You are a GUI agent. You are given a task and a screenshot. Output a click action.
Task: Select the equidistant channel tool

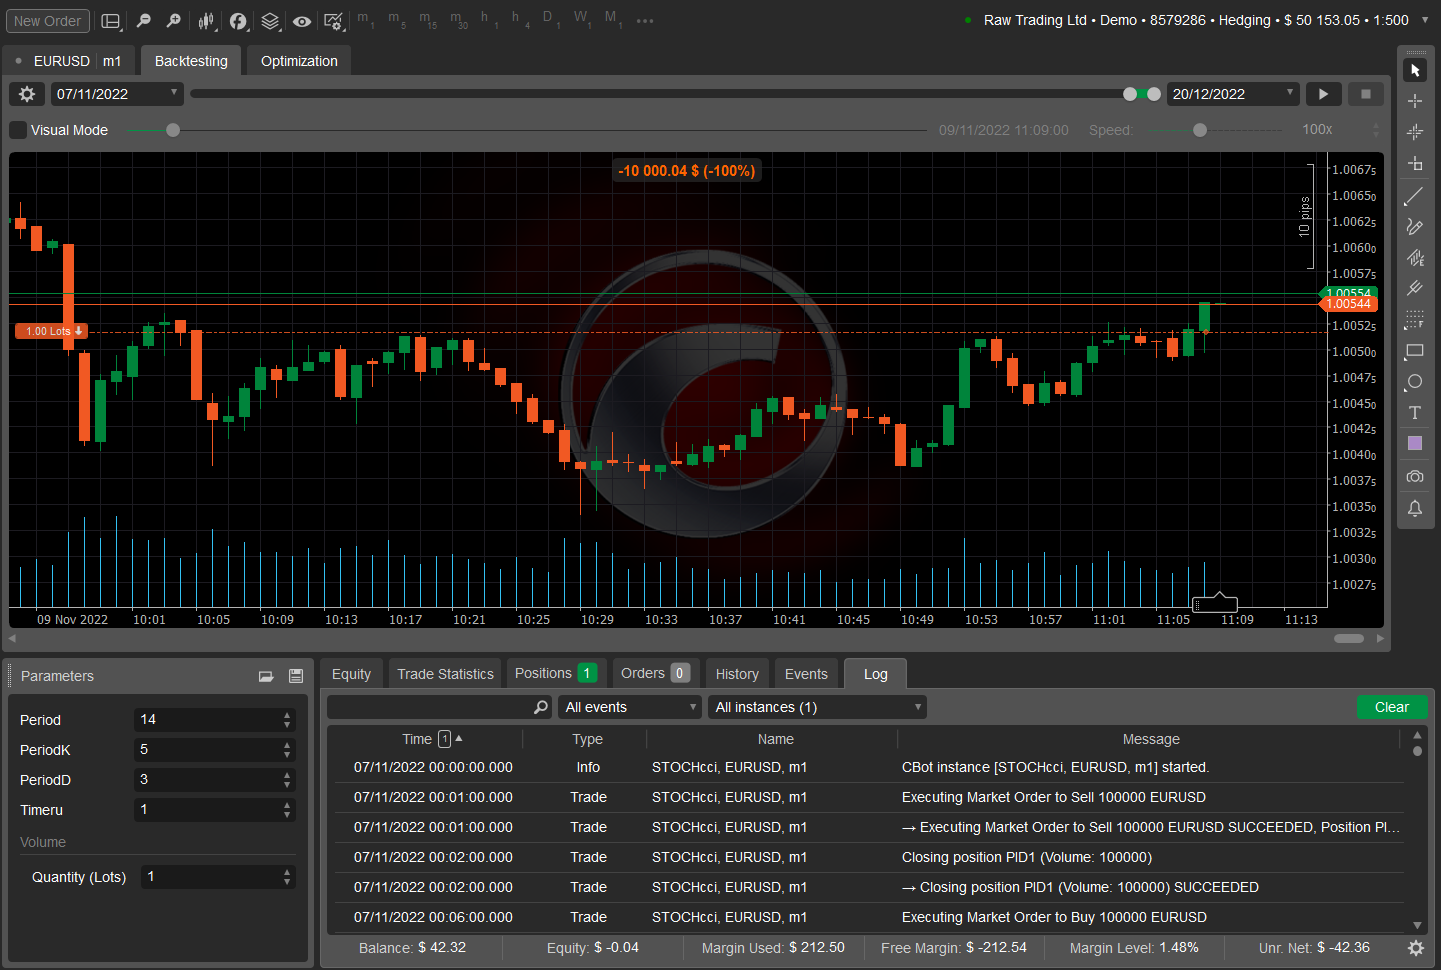point(1415,258)
